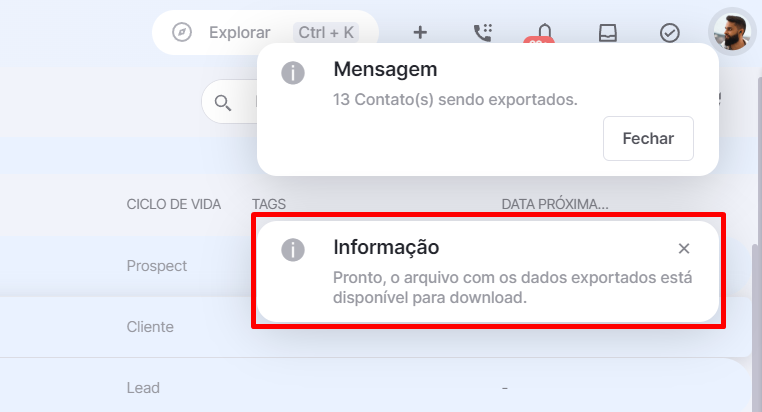
Task: Click the Fechar button
Action: pyautogui.click(x=648, y=138)
